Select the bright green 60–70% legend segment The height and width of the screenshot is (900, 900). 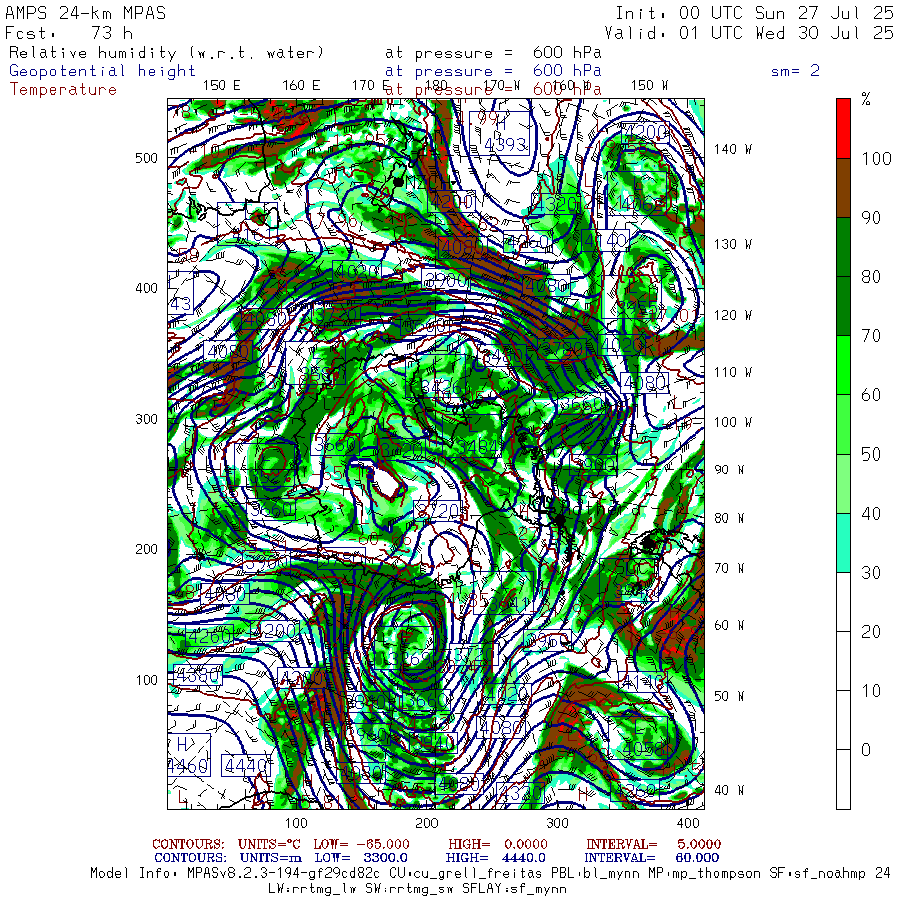pos(843,365)
